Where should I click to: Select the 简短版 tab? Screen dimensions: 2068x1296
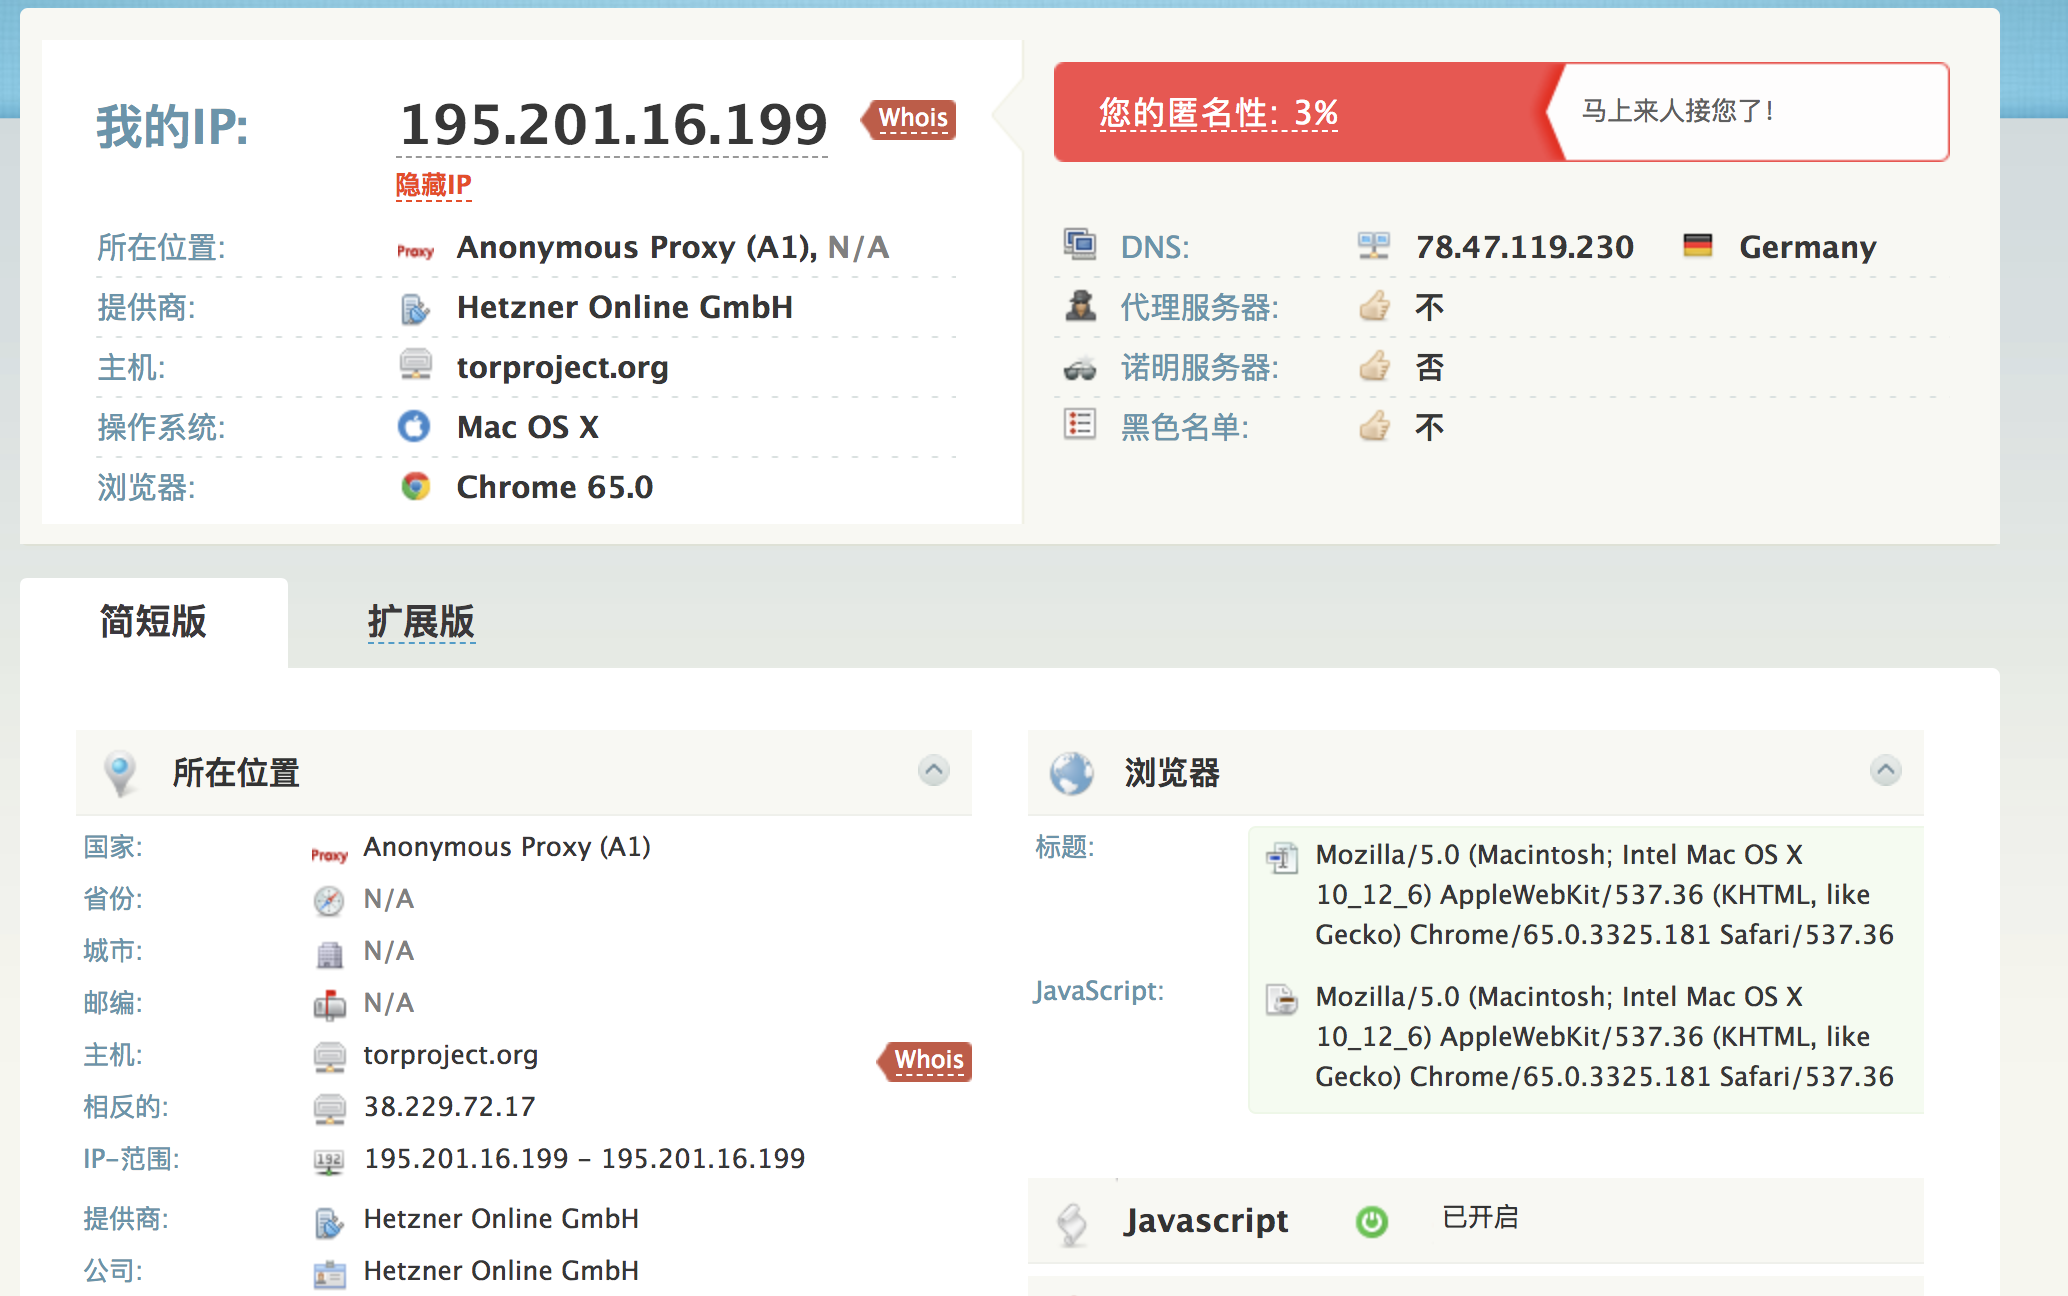tap(153, 621)
